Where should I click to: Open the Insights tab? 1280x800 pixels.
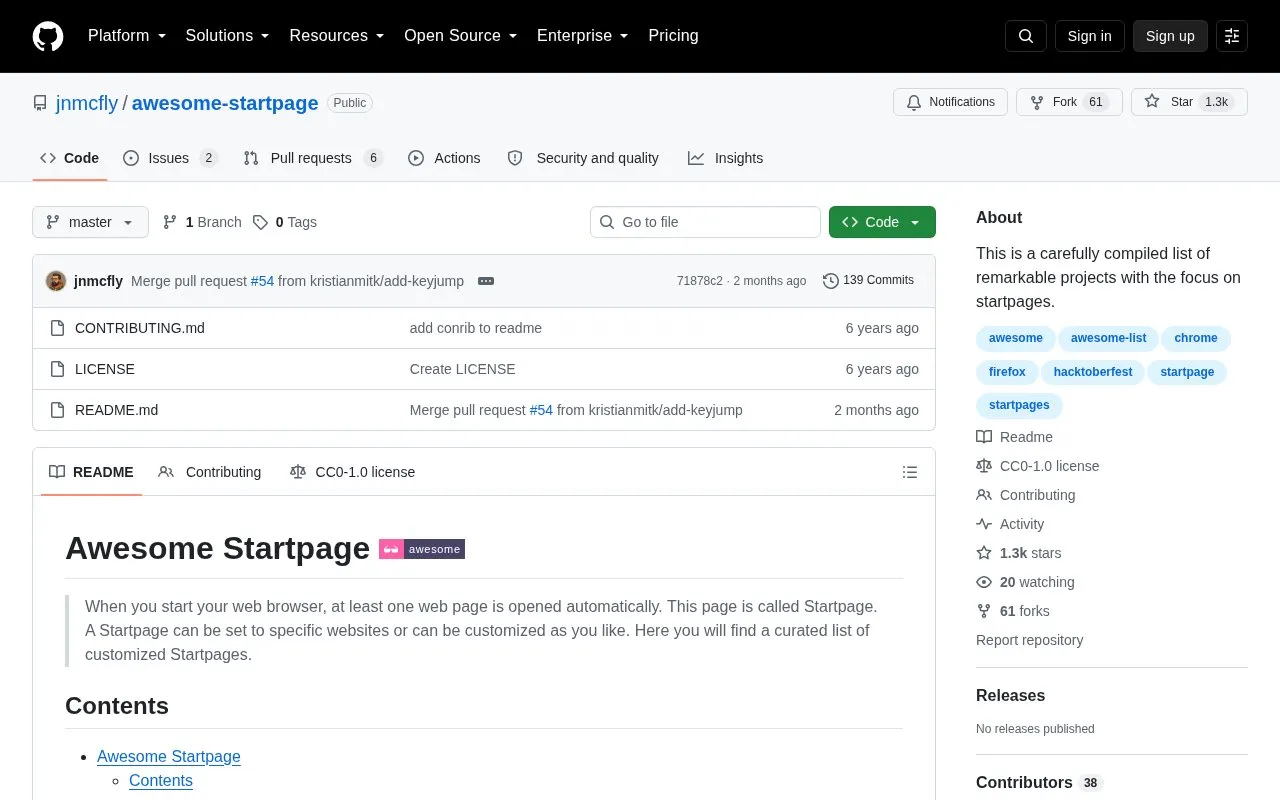[x=725, y=158]
